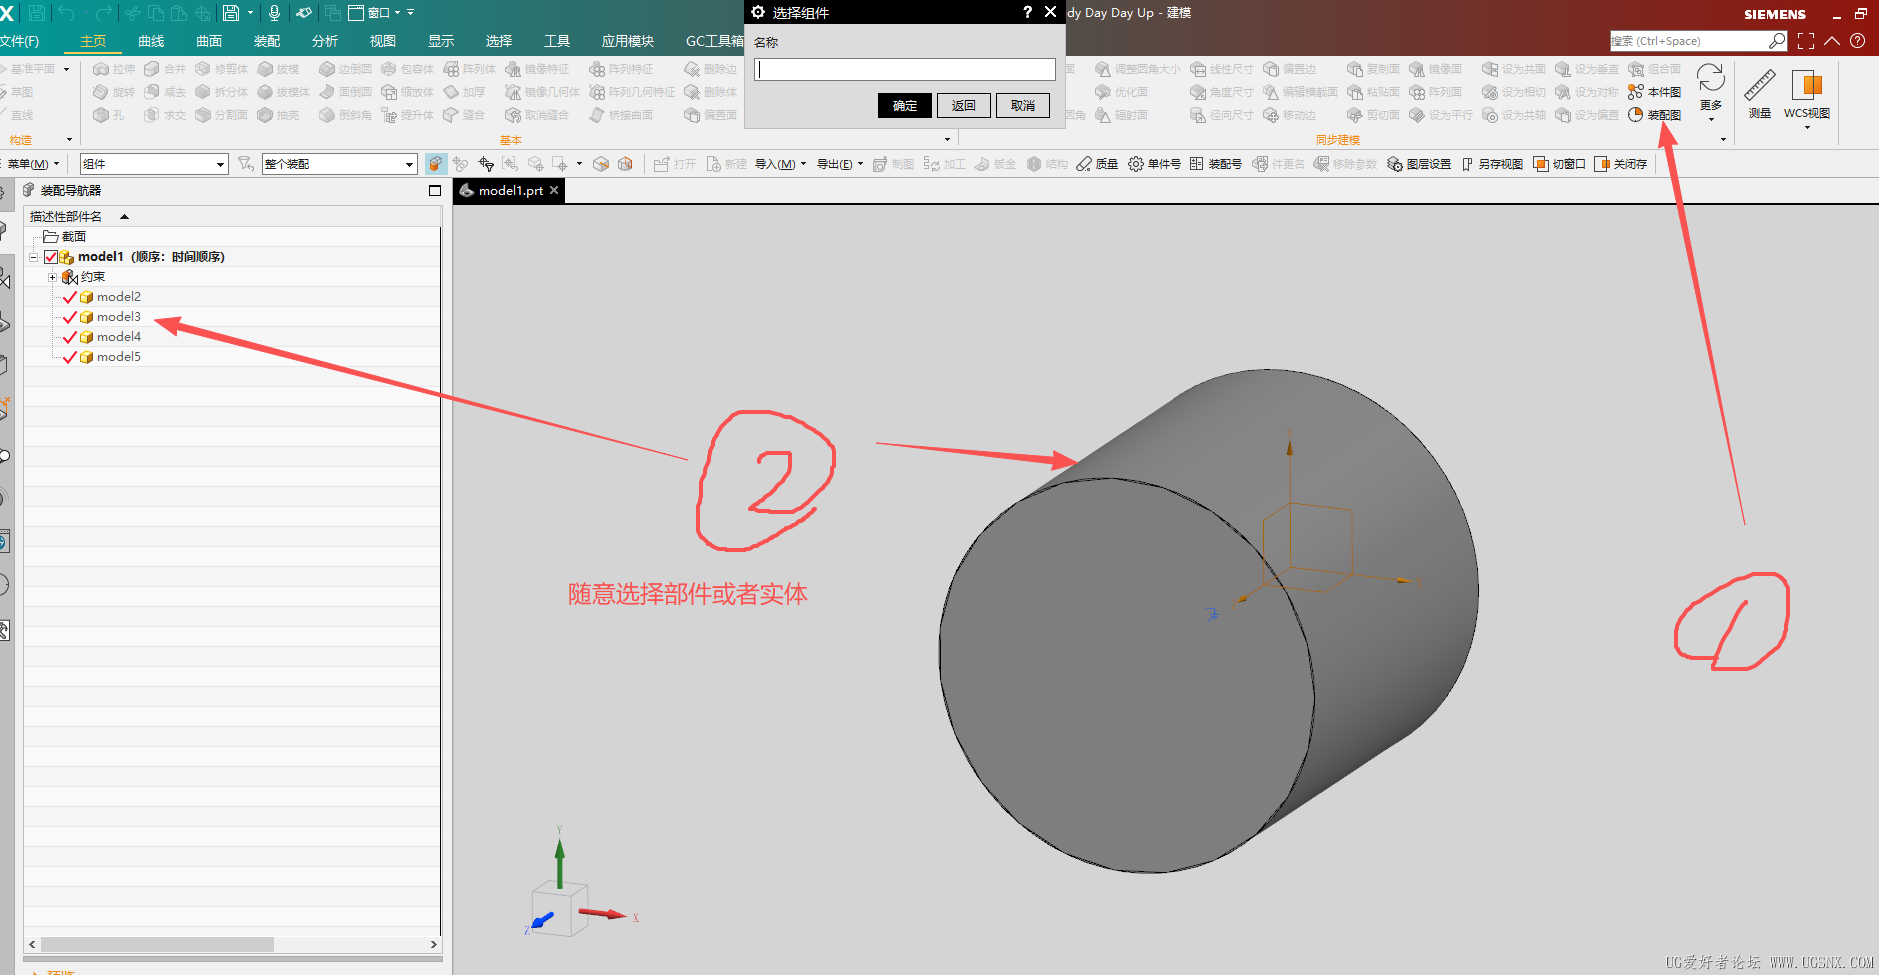Click the 本件图 icon in the ribbon
1879x975 pixels.
tap(1655, 92)
